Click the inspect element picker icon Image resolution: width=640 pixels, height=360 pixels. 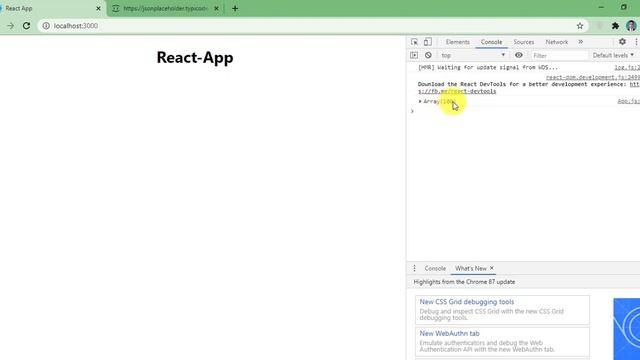414,42
